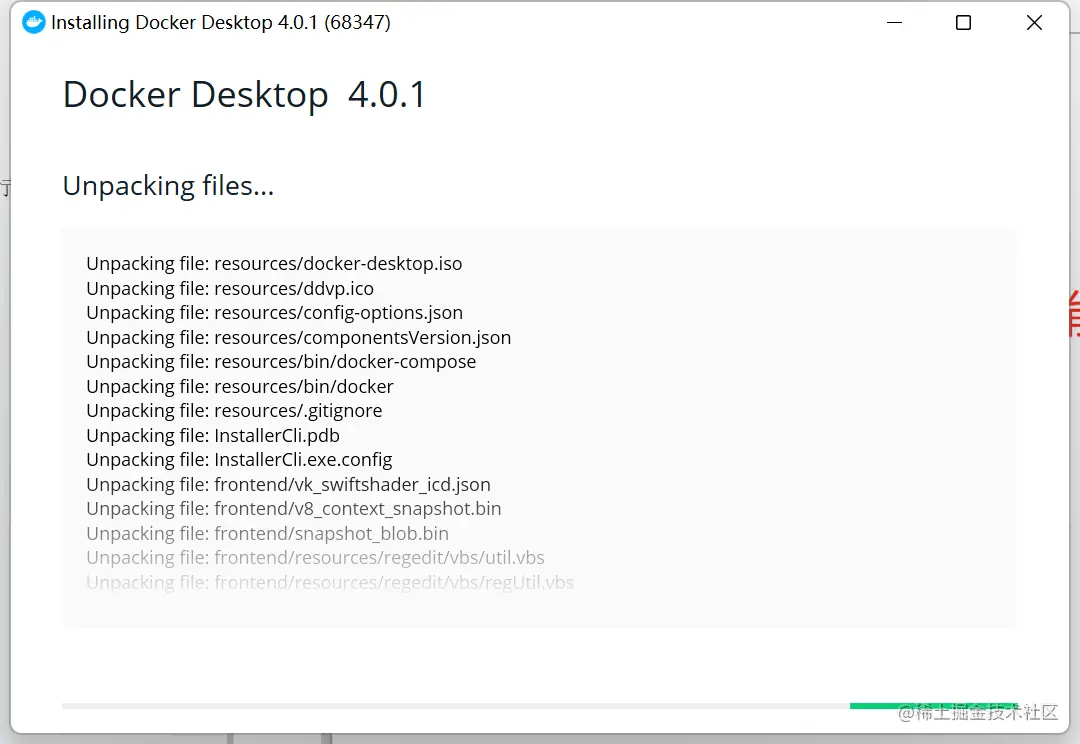Click the 'Unpacking files...' status text
The height and width of the screenshot is (744, 1080).
168,186
